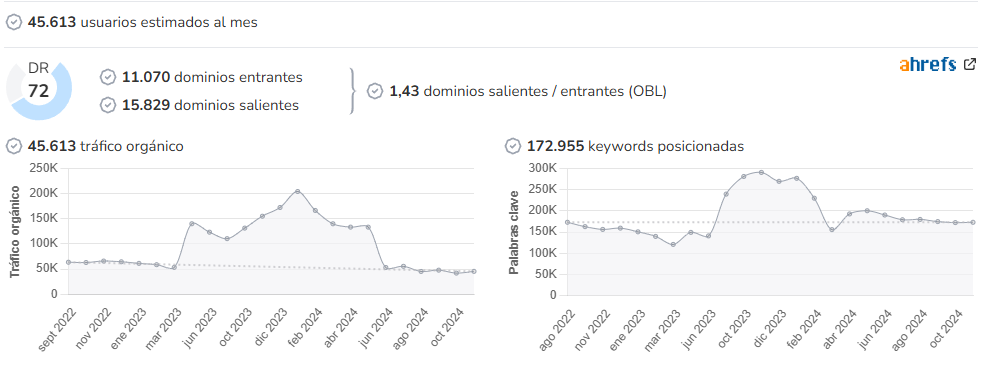Select '11.070 dominios entrantes' text
This screenshot has width=985, height=367.
212,77
